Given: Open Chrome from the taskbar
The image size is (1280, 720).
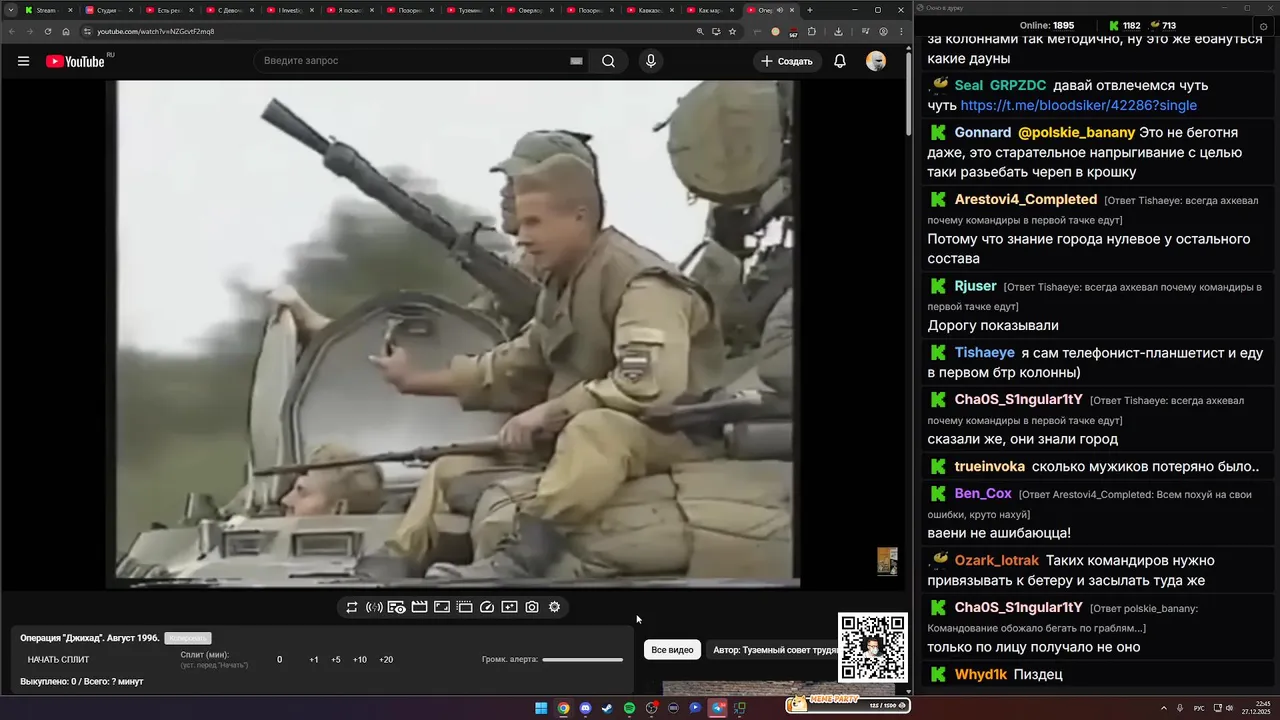Looking at the screenshot, I should tap(563, 708).
